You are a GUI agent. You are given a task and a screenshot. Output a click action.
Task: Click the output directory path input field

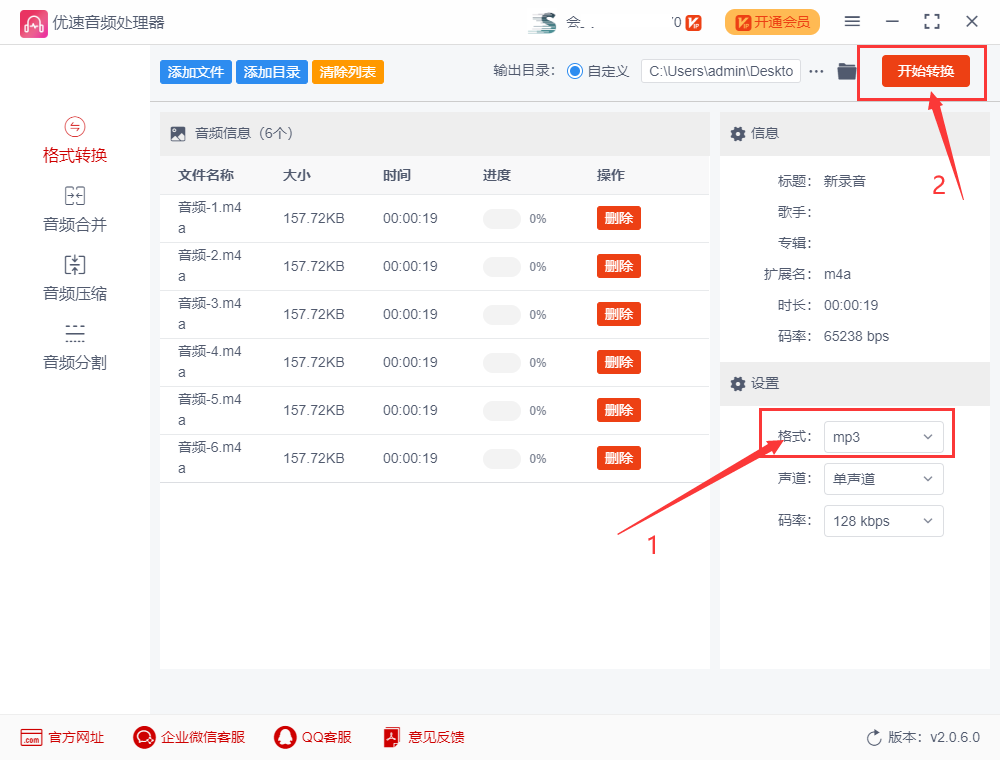point(720,71)
